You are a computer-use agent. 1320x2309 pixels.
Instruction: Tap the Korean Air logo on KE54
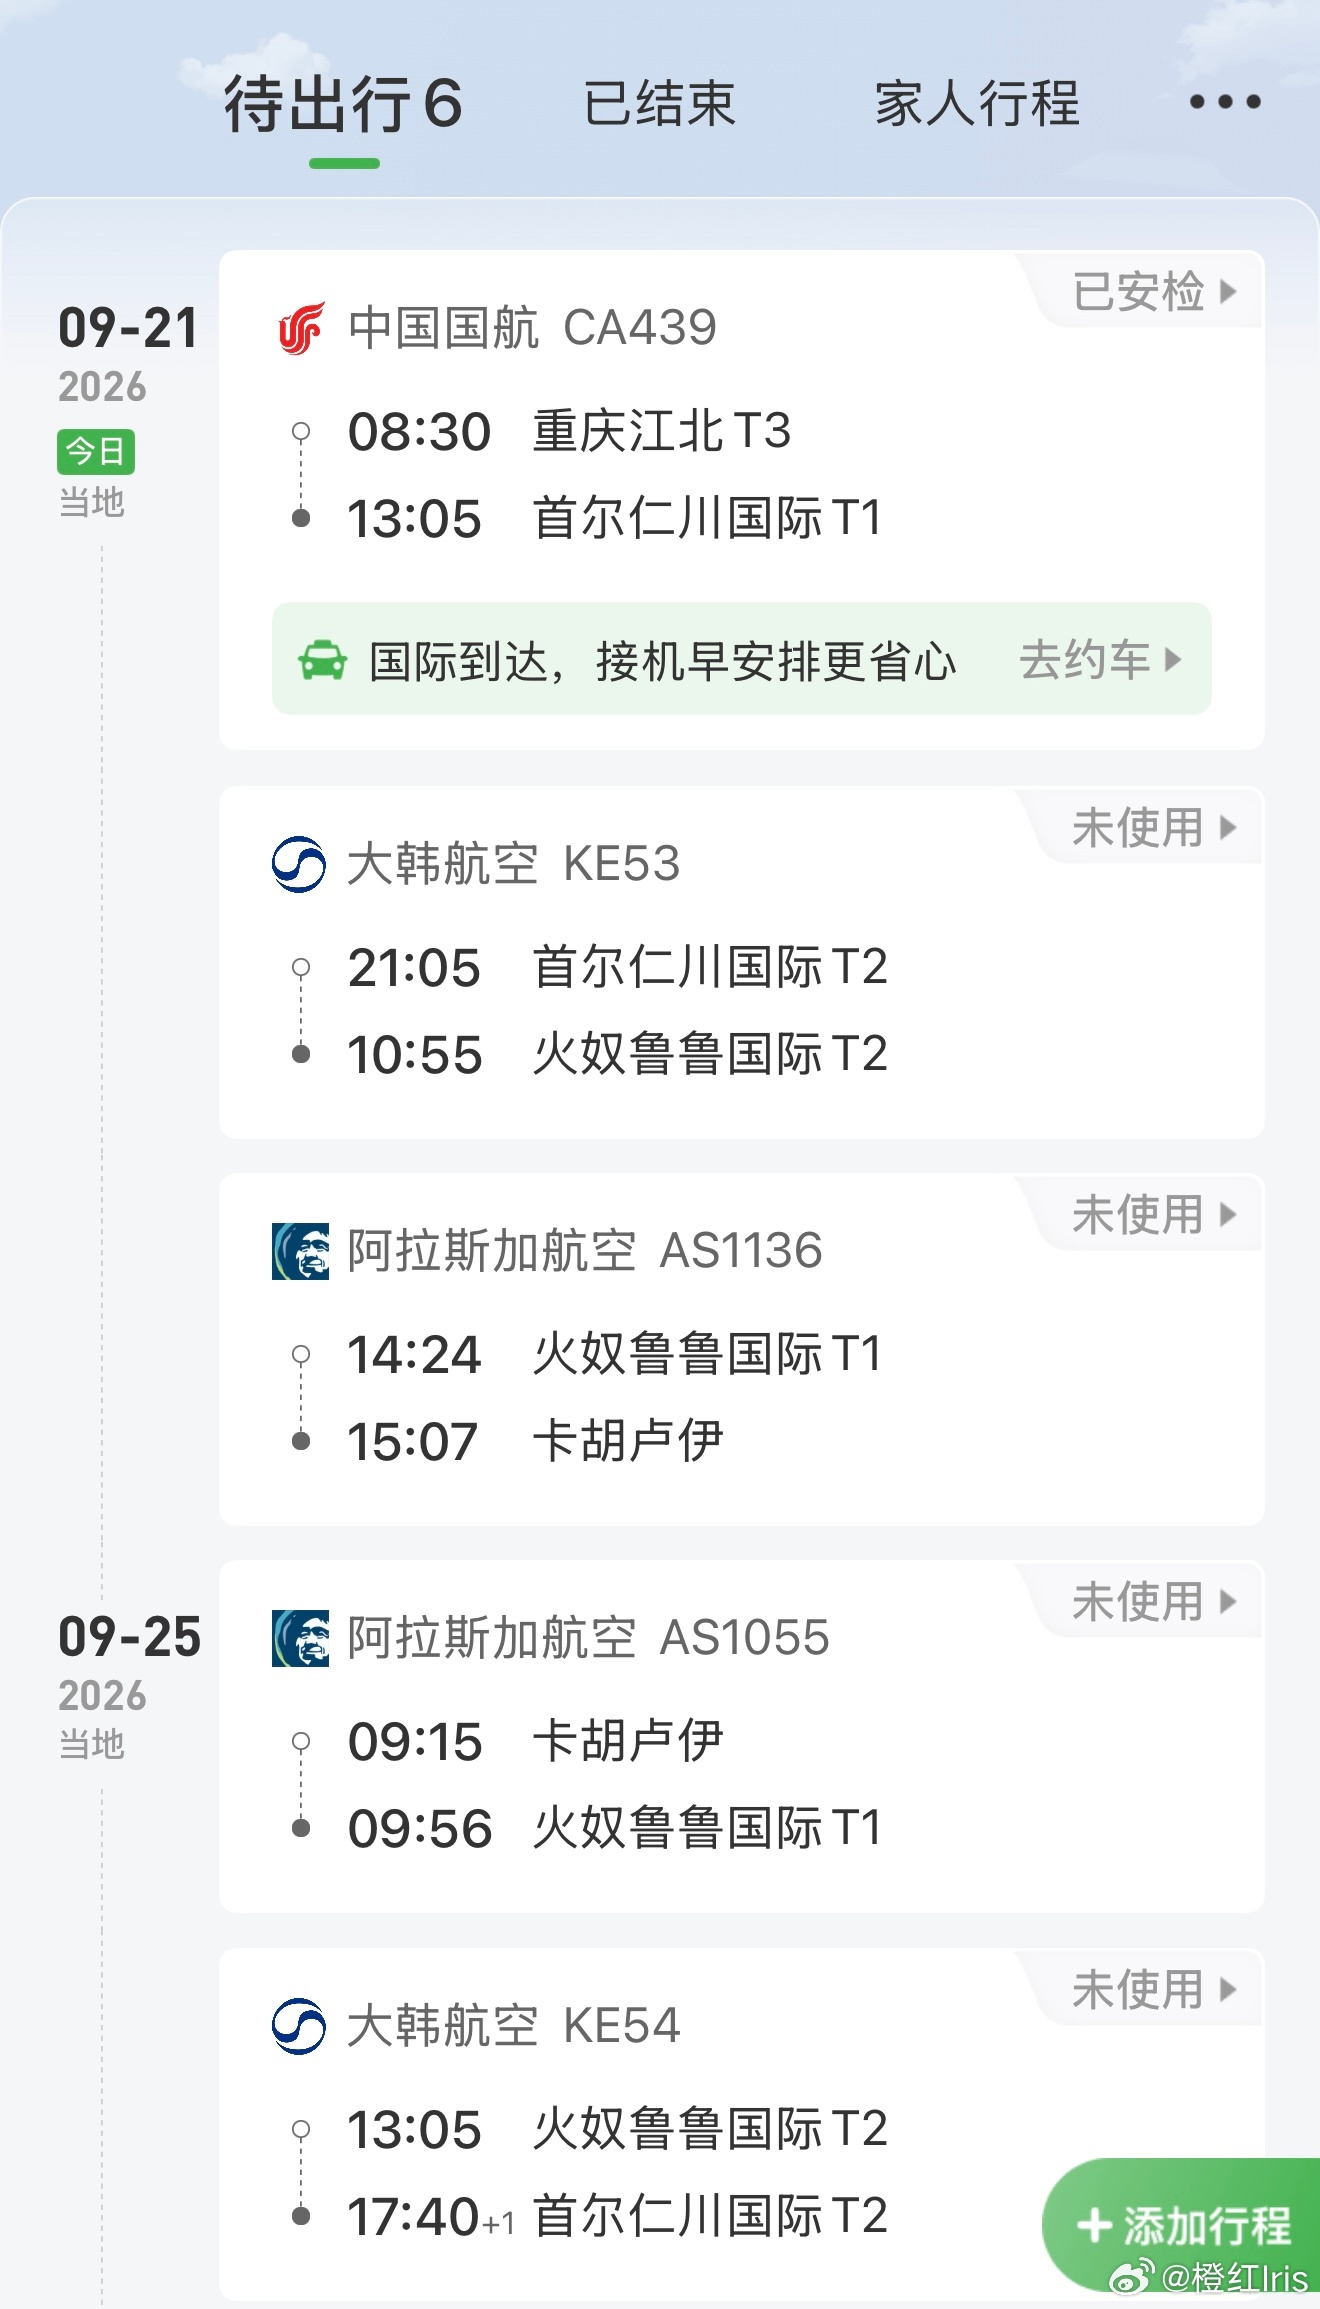pyautogui.click(x=299, y=2026)
